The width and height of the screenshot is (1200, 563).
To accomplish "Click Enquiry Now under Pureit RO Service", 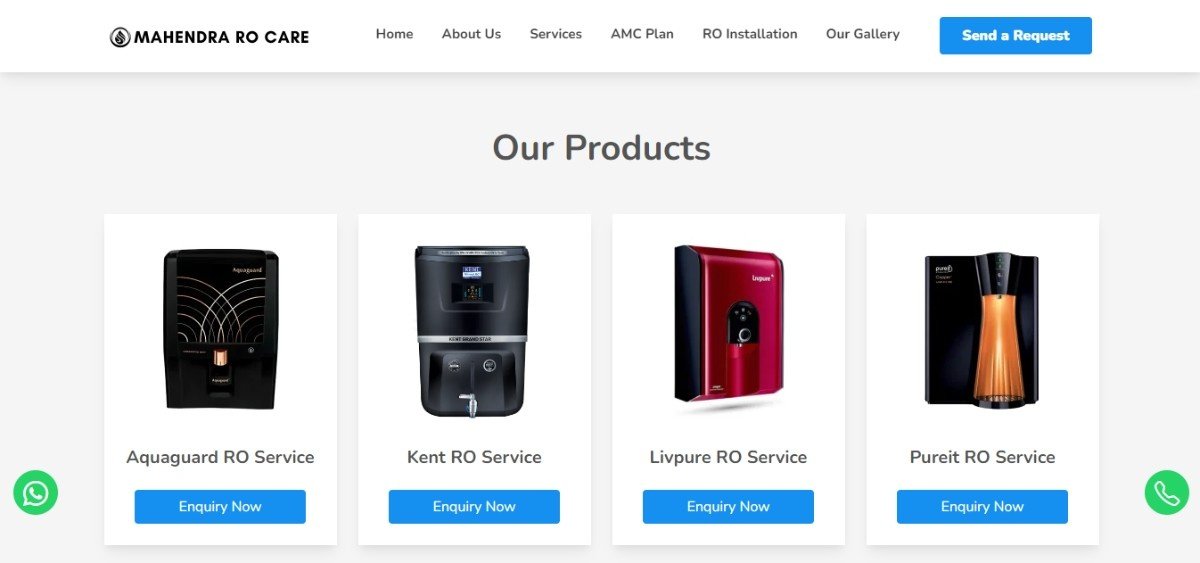I will [x=982, y=507].
